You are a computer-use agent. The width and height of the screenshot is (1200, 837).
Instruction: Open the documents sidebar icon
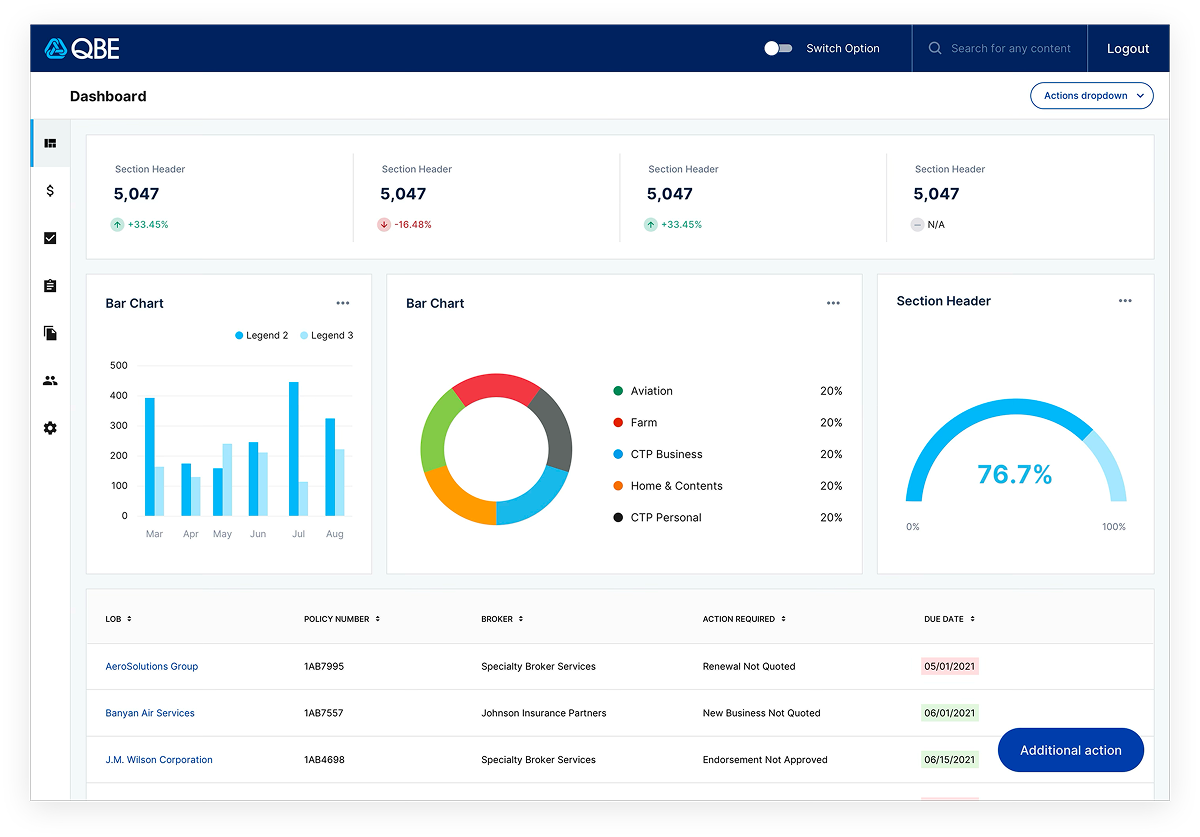50,333
